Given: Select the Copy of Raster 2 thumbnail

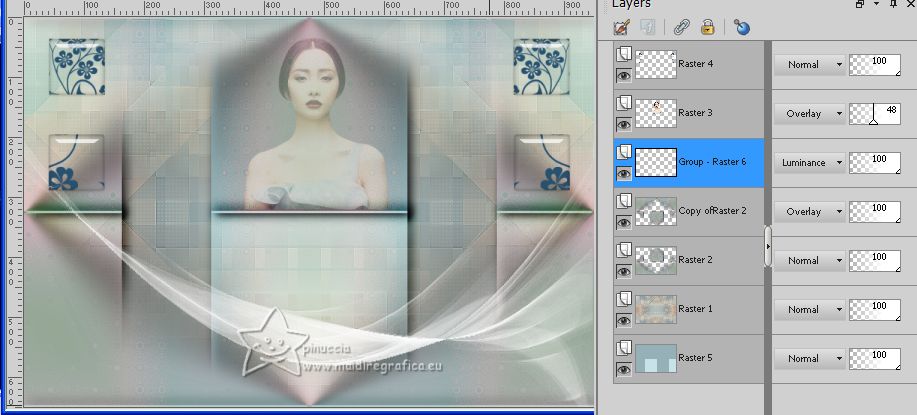Looking at the screenshot, I should click(x=656, y=212).
